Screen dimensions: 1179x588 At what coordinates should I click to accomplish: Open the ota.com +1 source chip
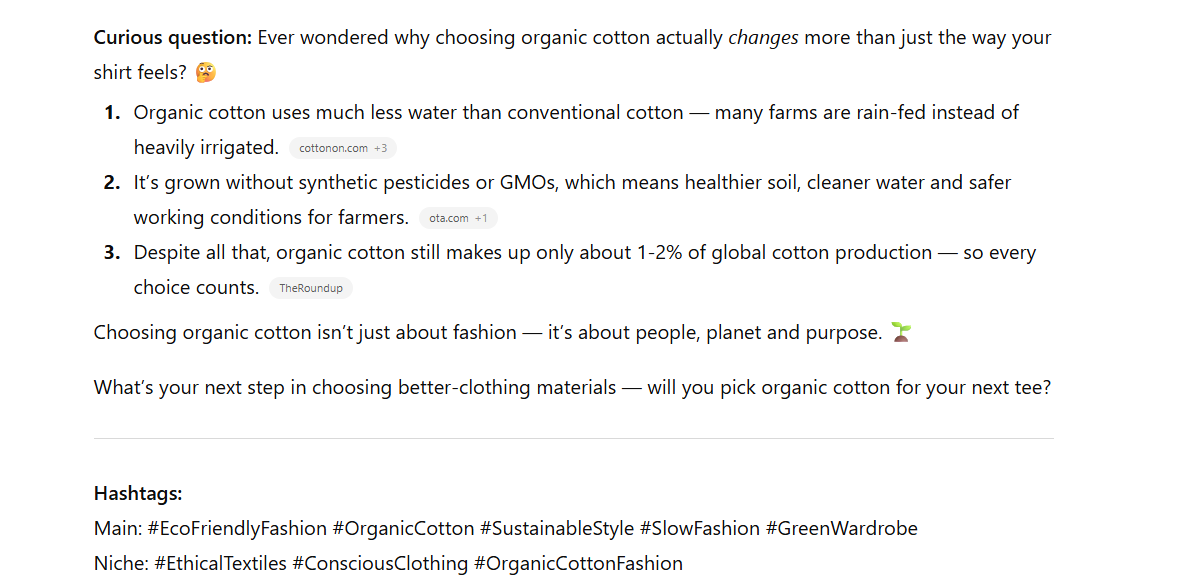[x=459, y=218]
